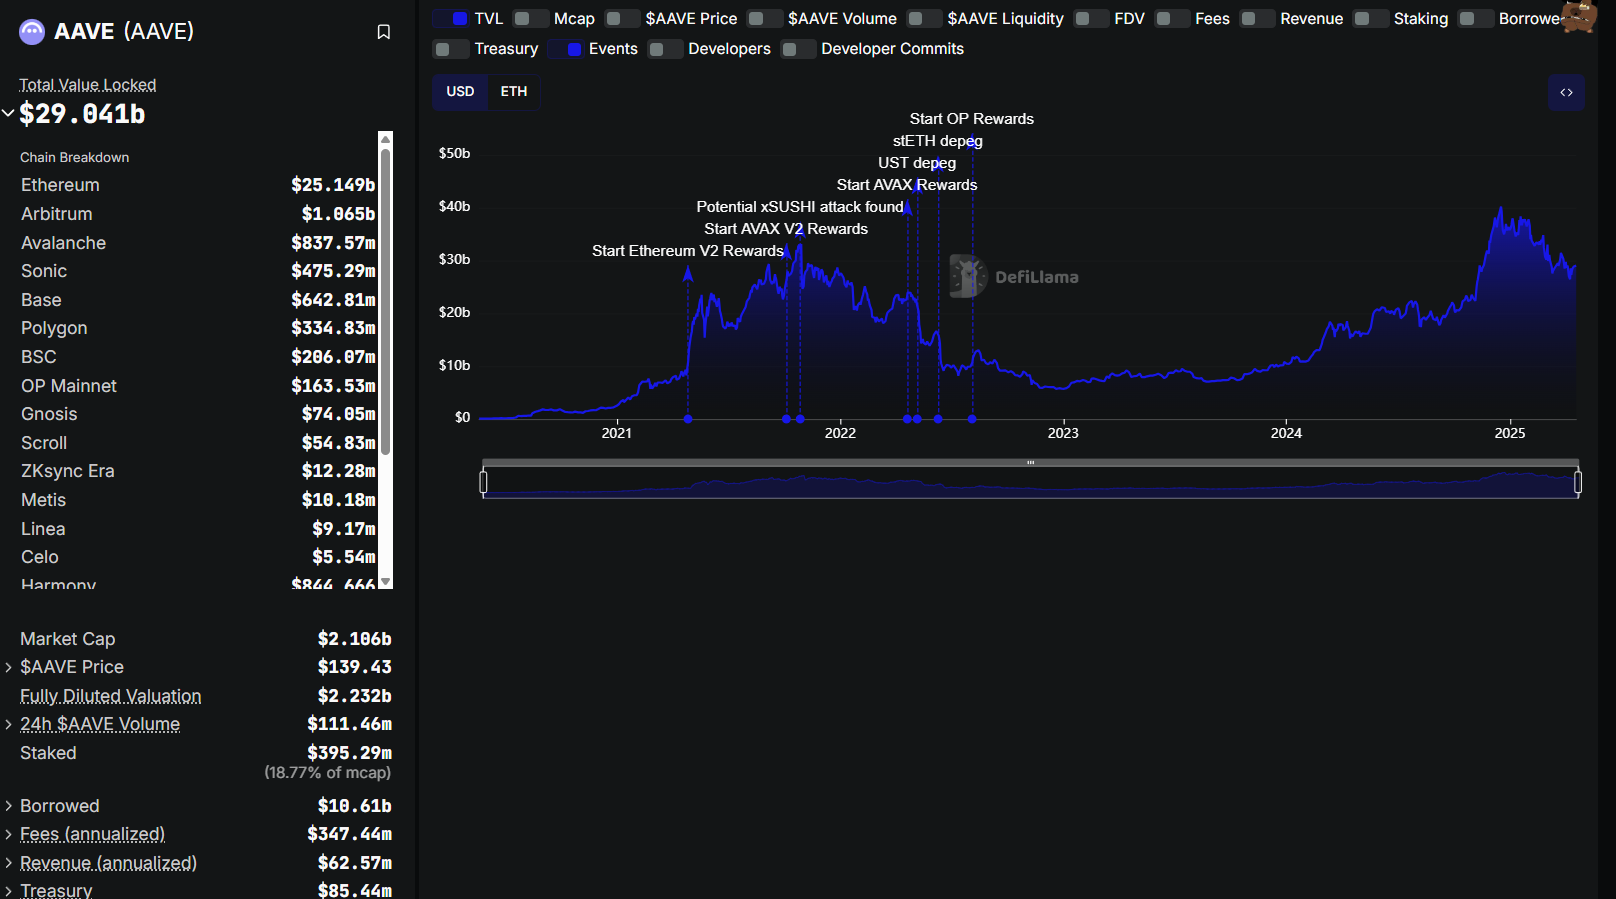Expand the Fees (annualized) row
The width and height of the screenshot is (1616, 899).
pyautogui.click(x=8, y=834)
